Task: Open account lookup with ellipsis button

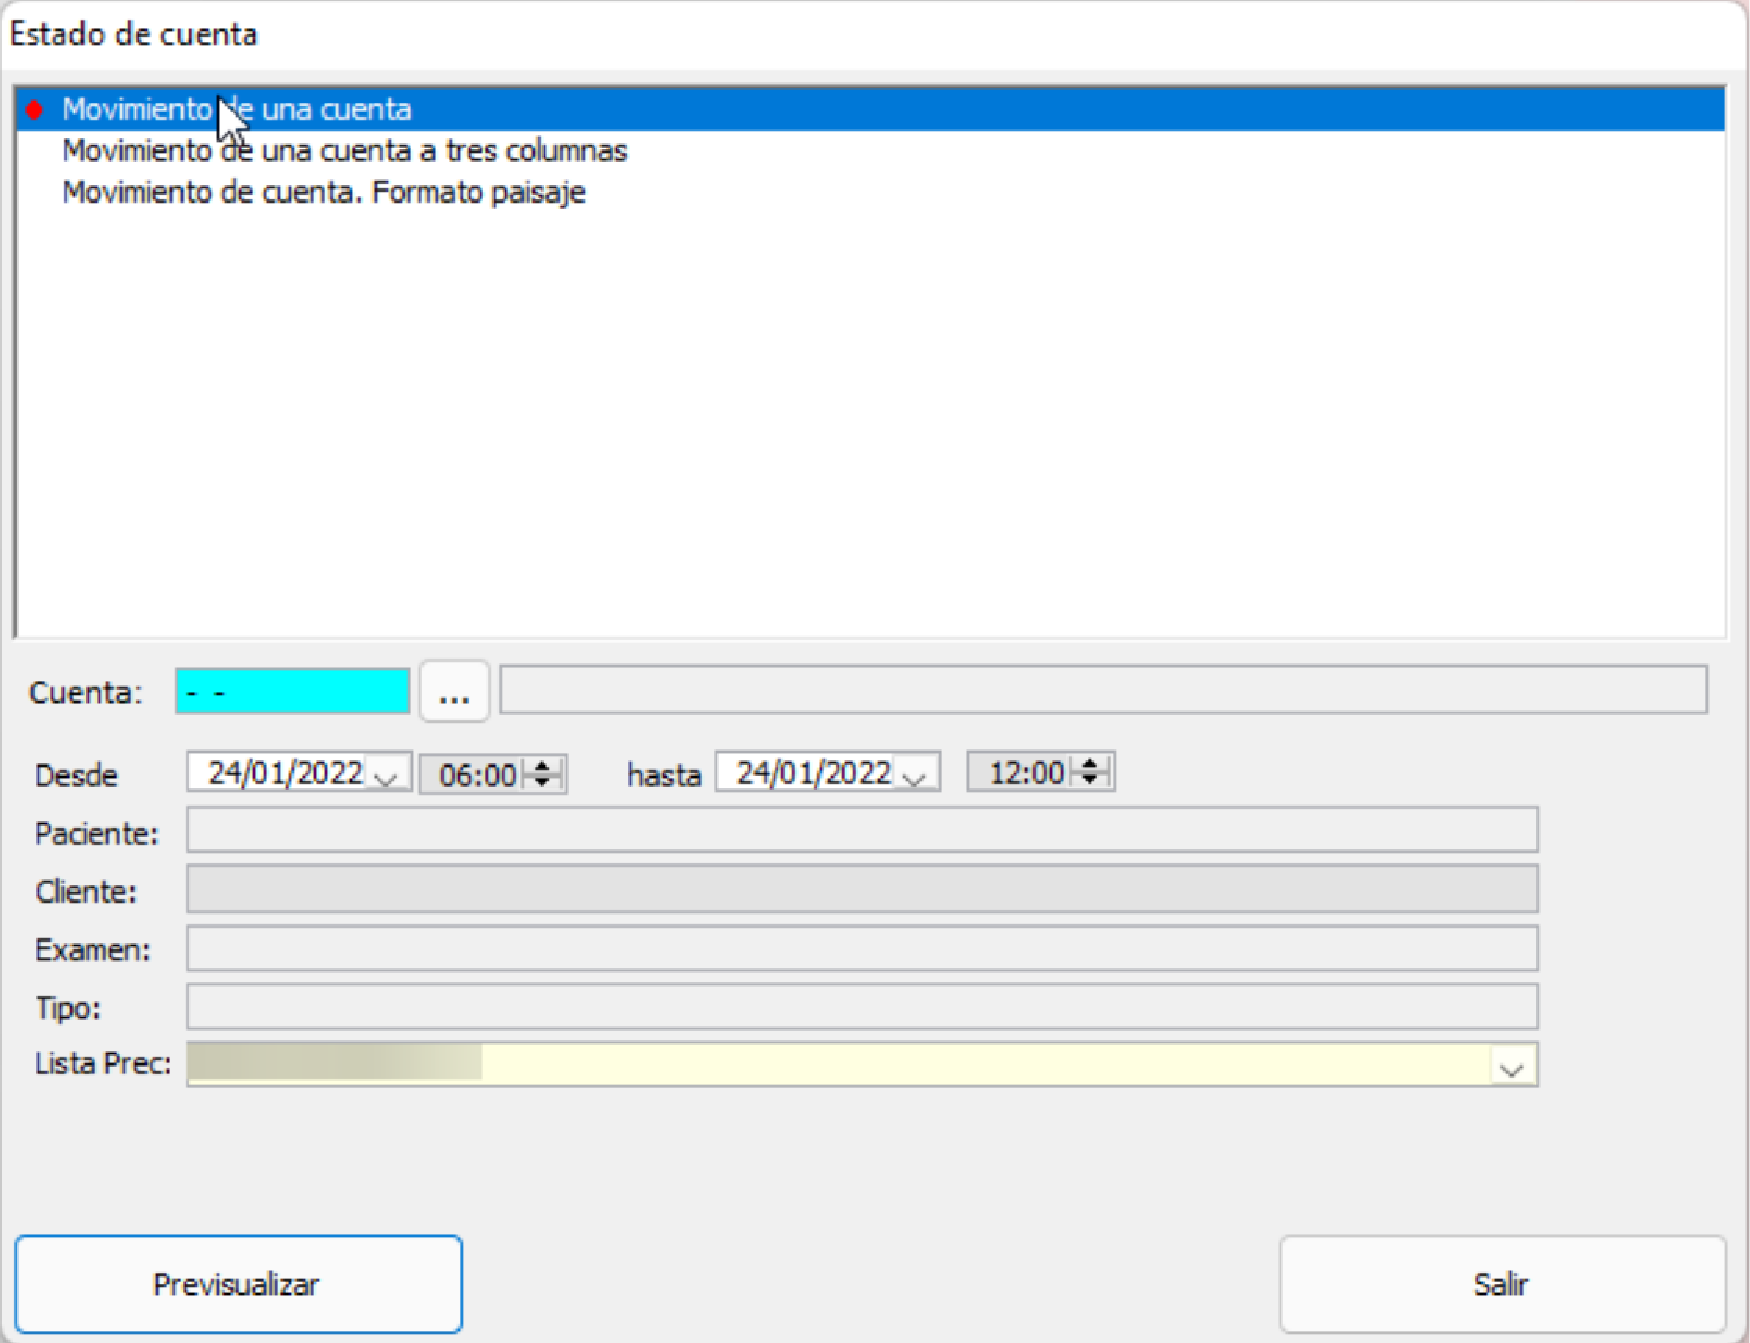Action: click(454, 692)
